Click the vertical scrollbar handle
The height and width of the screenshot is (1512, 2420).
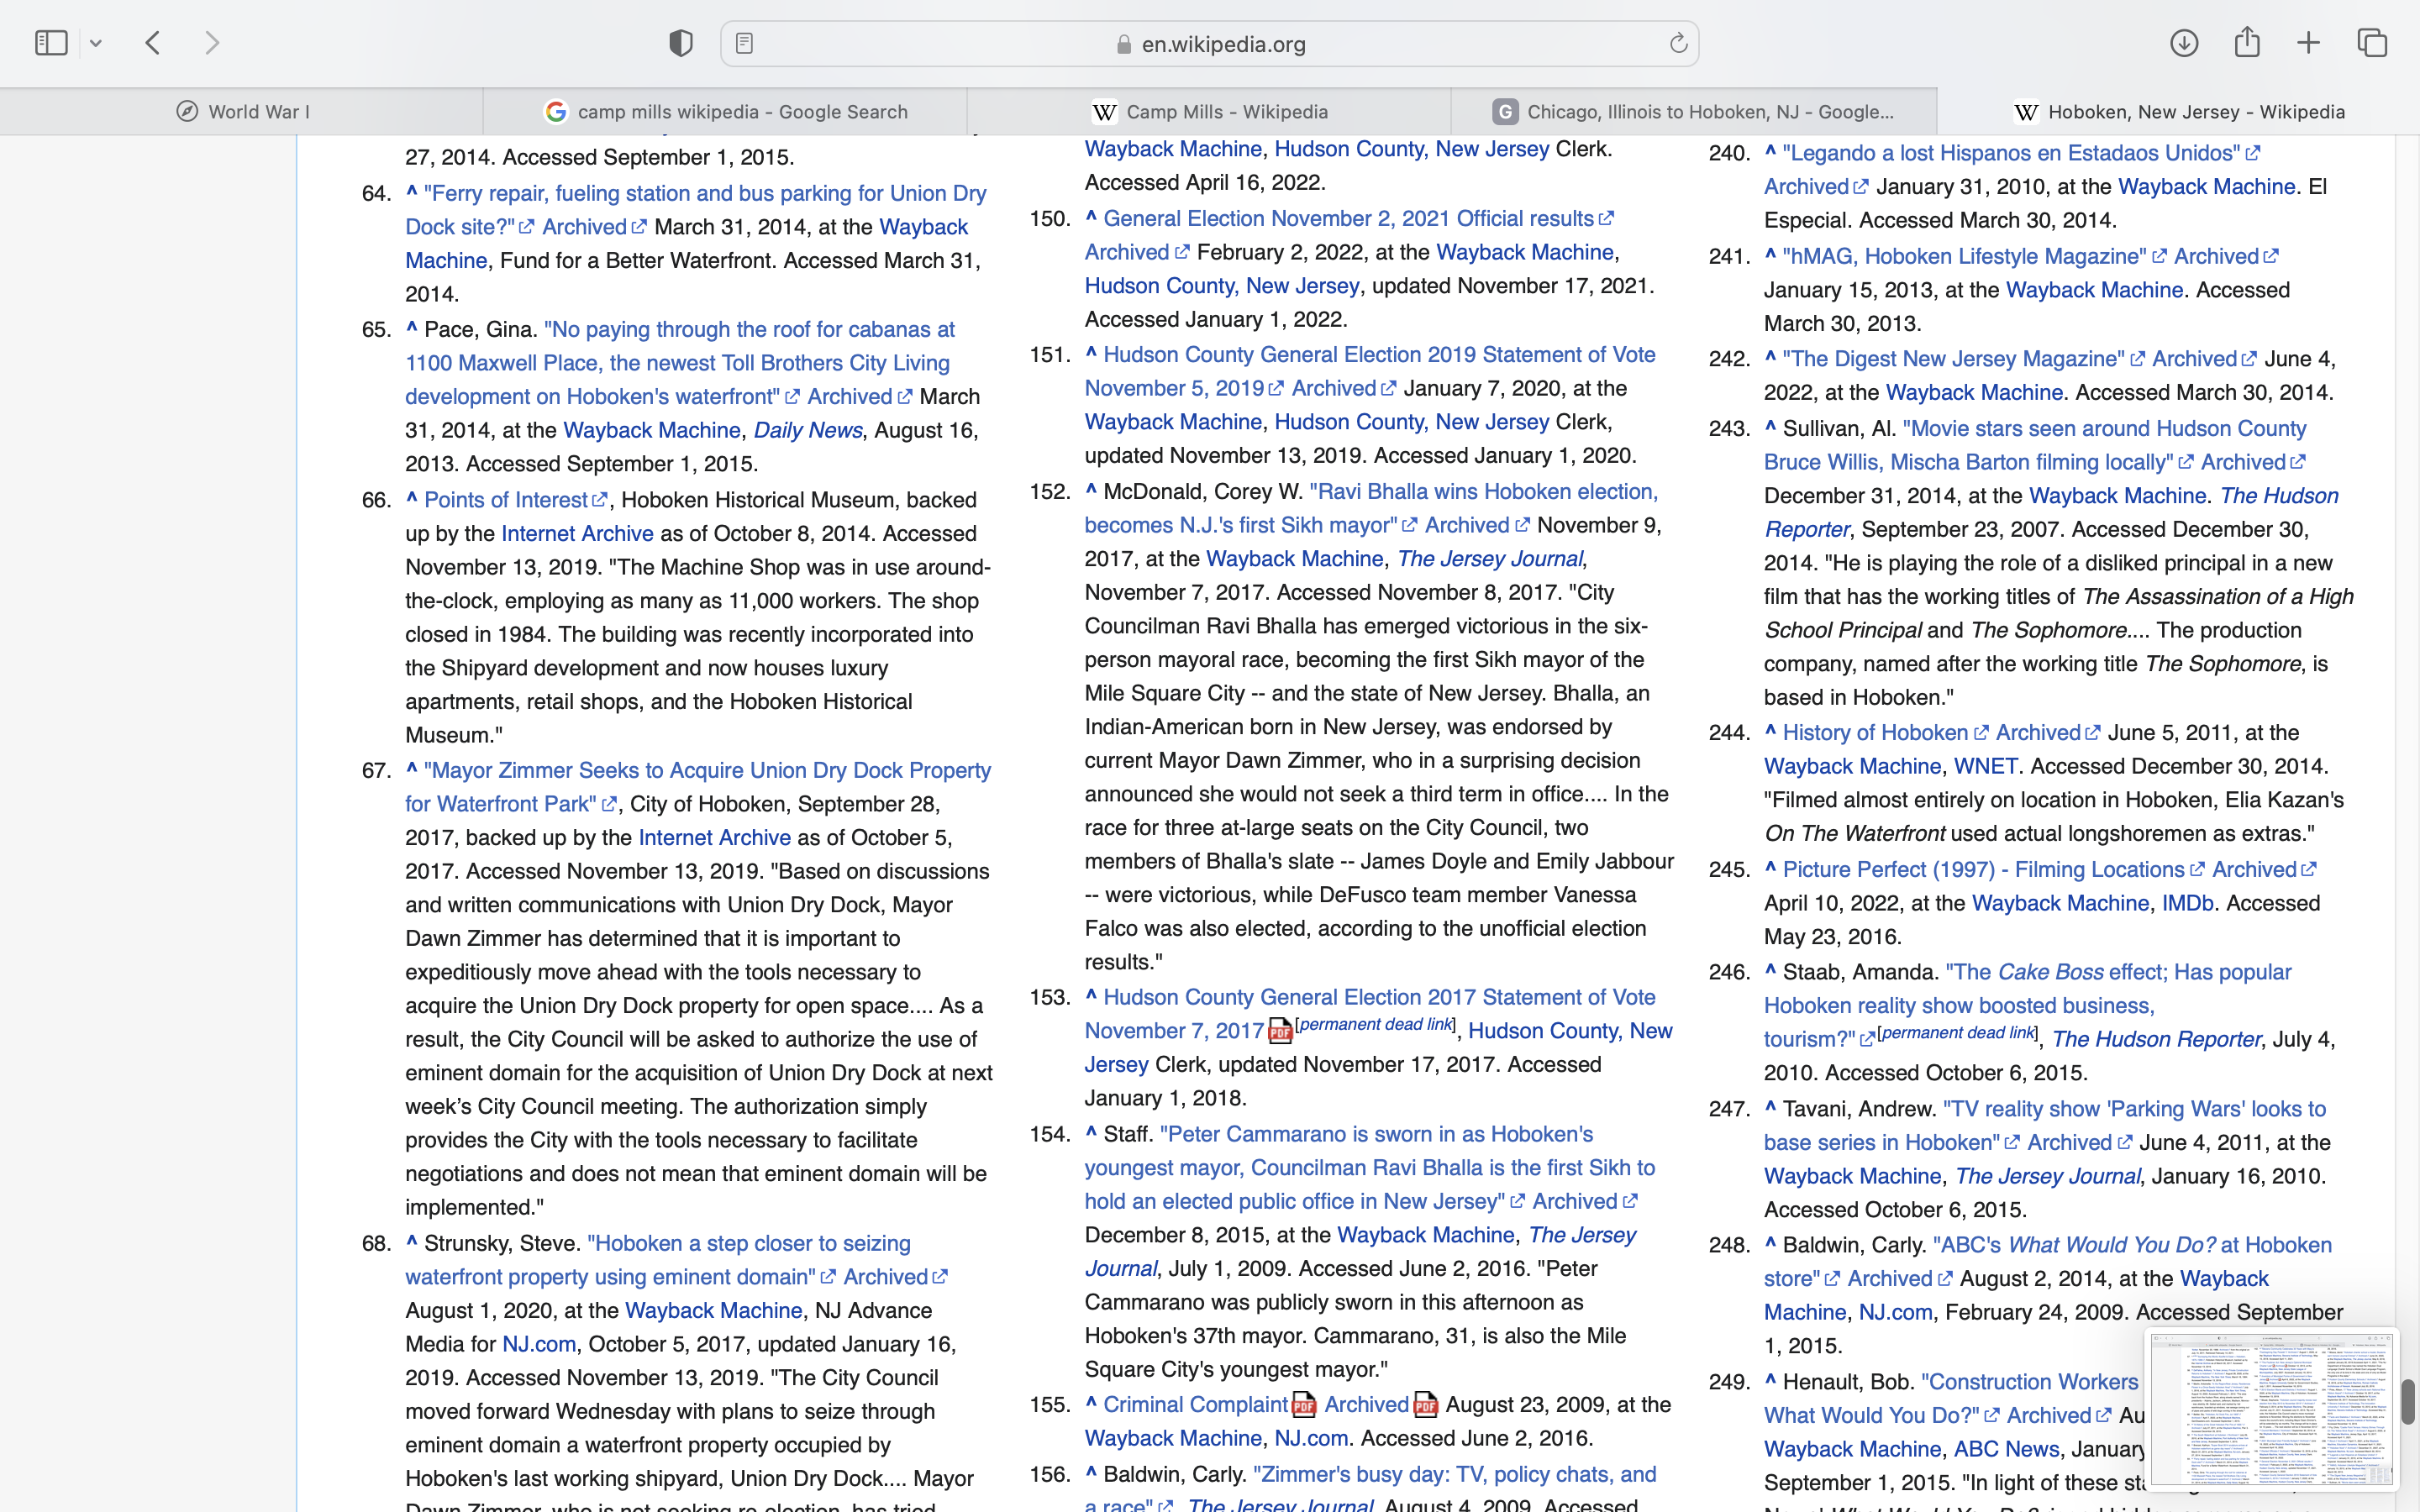(2407, 1402)
